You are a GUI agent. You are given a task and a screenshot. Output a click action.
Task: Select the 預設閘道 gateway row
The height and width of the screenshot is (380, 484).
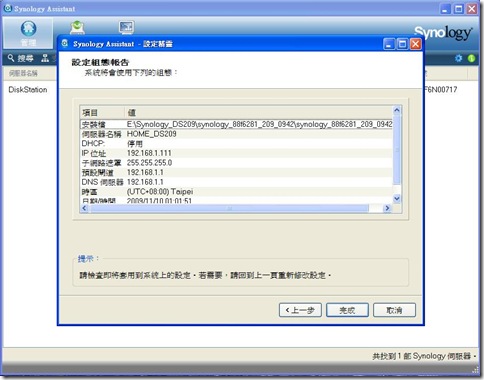[x=236, y=173]
